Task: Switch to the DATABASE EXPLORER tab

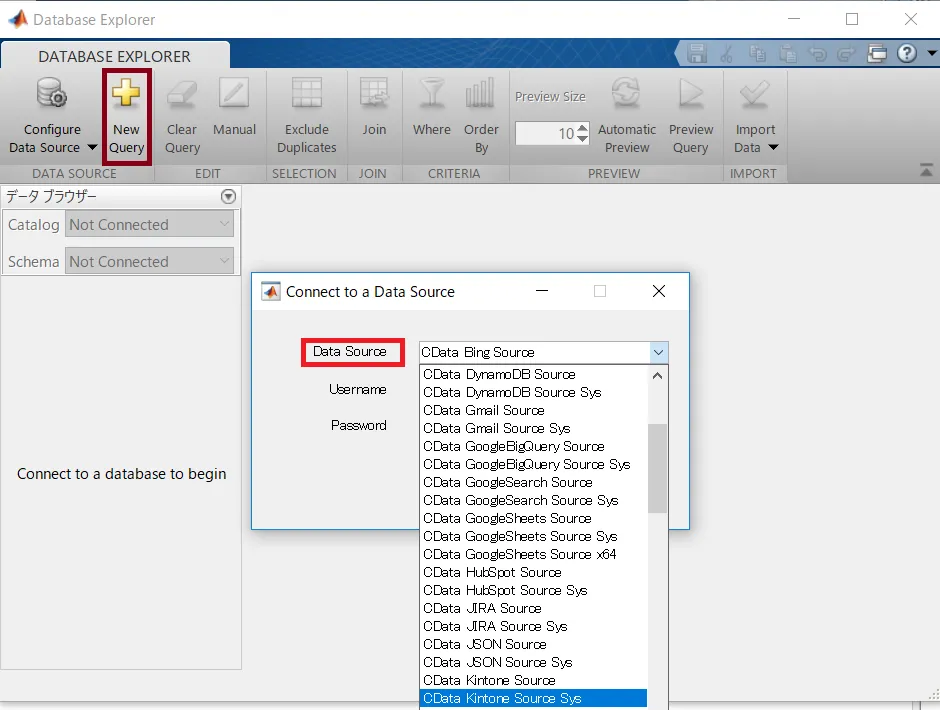Action: (x=115, y=57)
